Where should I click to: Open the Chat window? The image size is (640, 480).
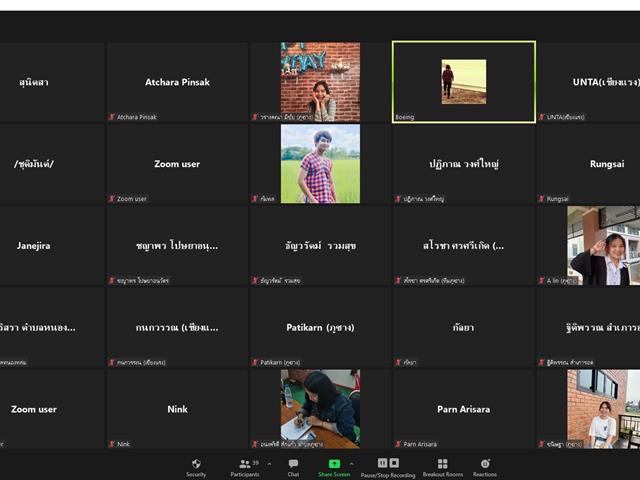(x=293, y=467)
